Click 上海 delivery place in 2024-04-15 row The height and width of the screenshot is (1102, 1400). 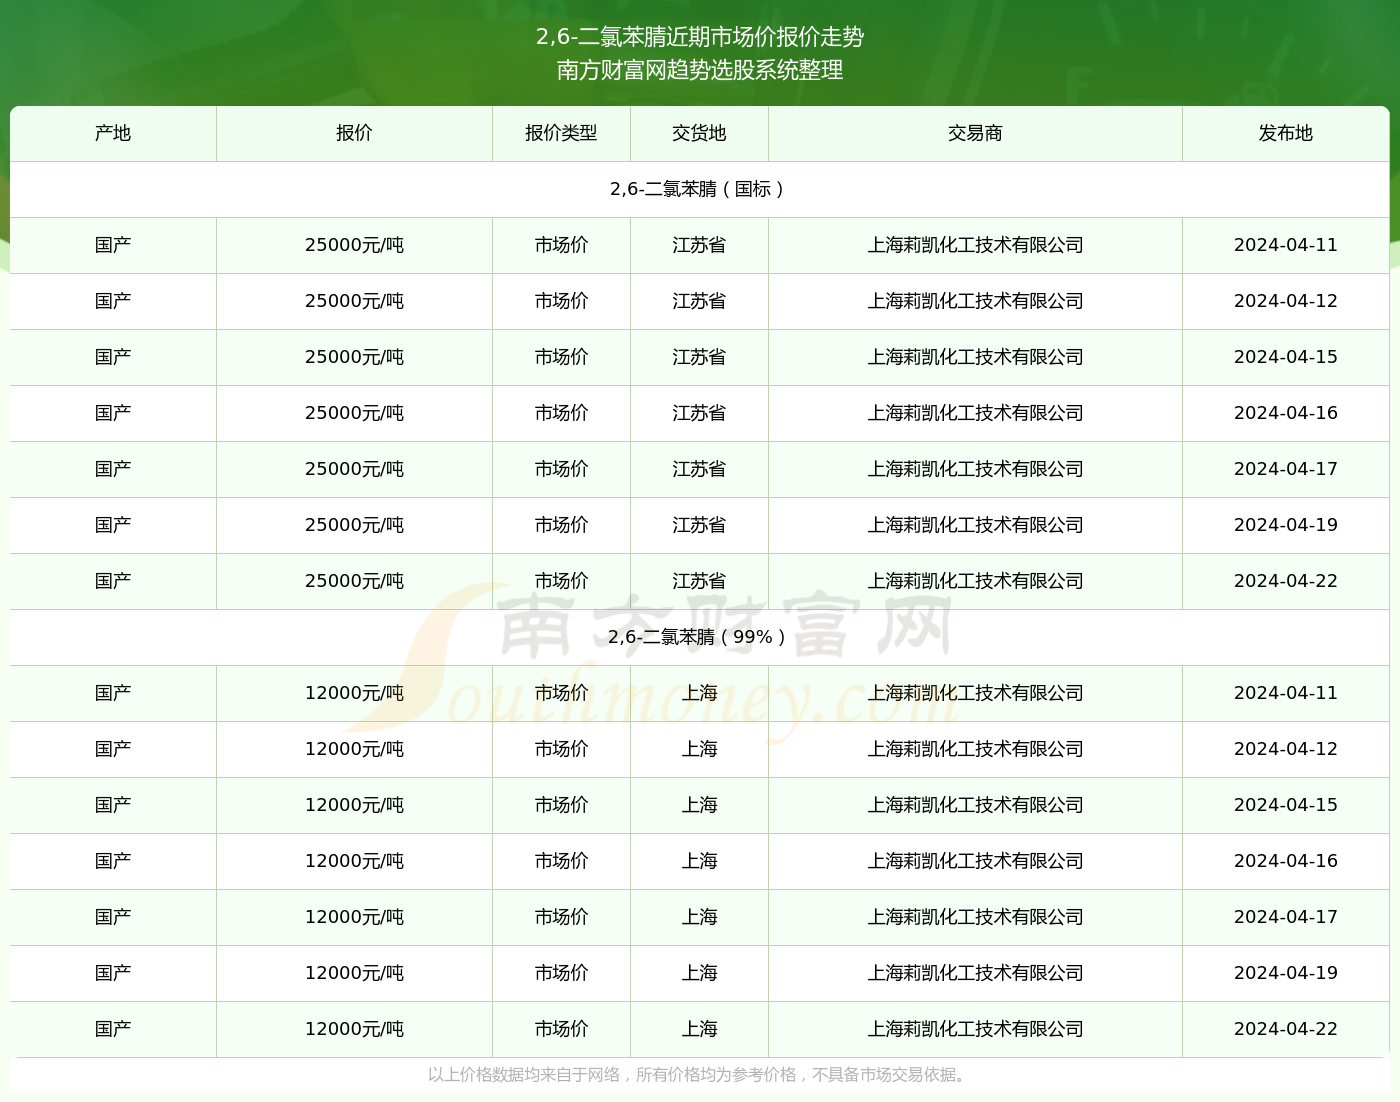699,805
